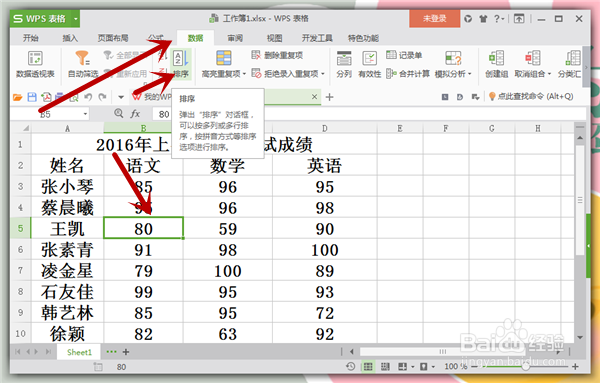The image size is (600, 383).
Task: Click the save disk icon
Action: click(x=32, y=97)
